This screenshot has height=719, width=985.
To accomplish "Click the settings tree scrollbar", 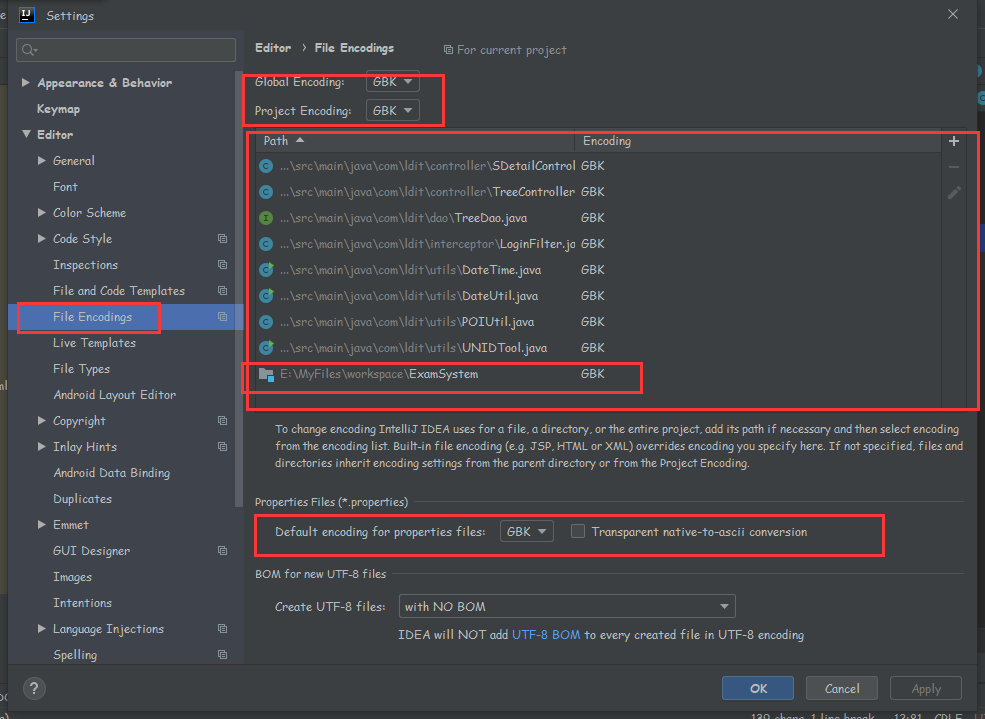I will pos(239,289).
